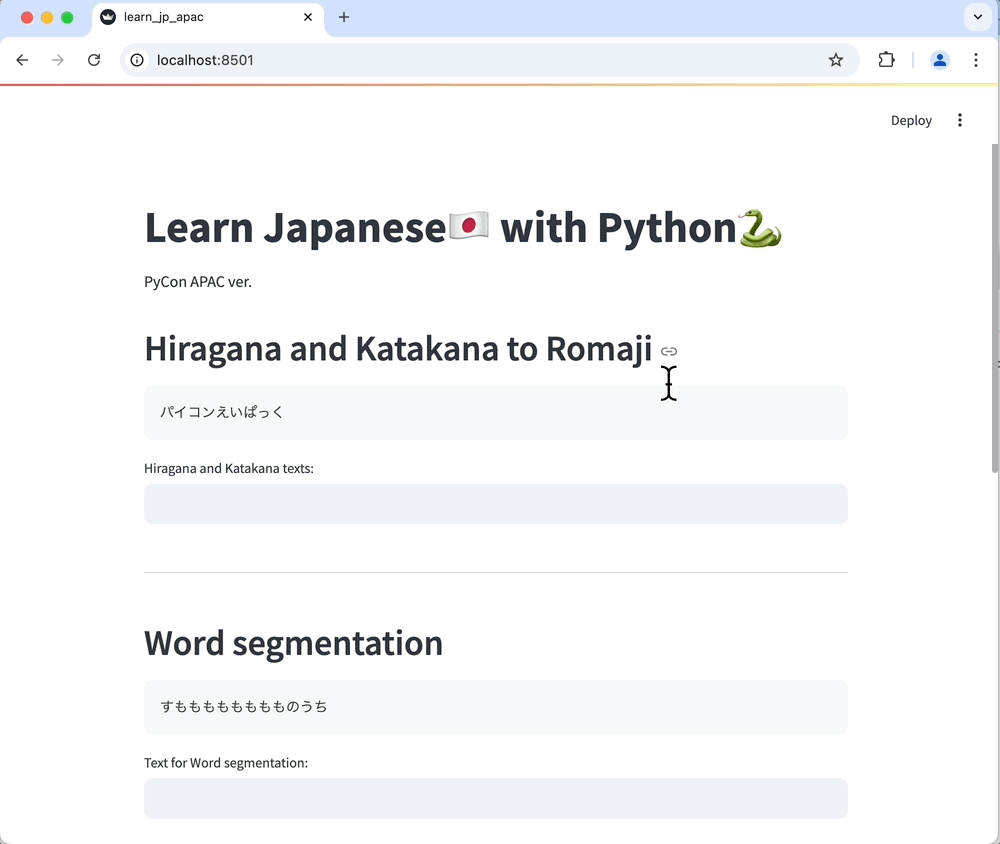
Task: Open the Streamlit app kebab menu
Action: 959,120
